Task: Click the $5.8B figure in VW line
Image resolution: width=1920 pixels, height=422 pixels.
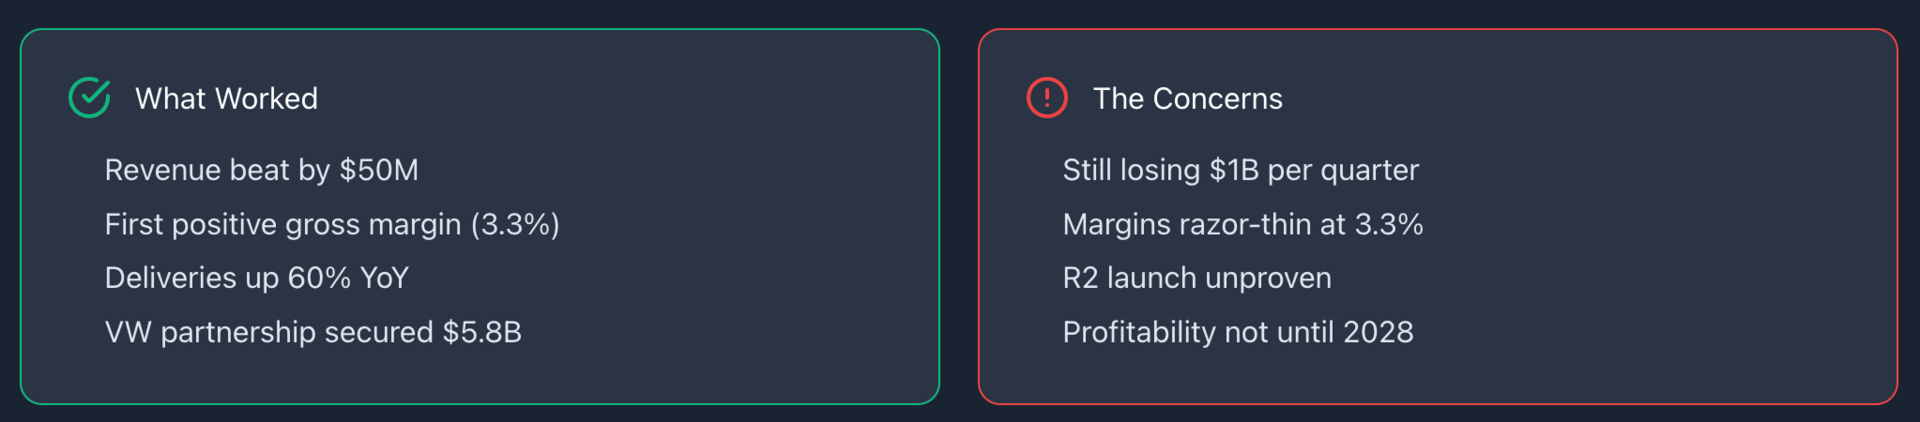Action: [482, 332]
